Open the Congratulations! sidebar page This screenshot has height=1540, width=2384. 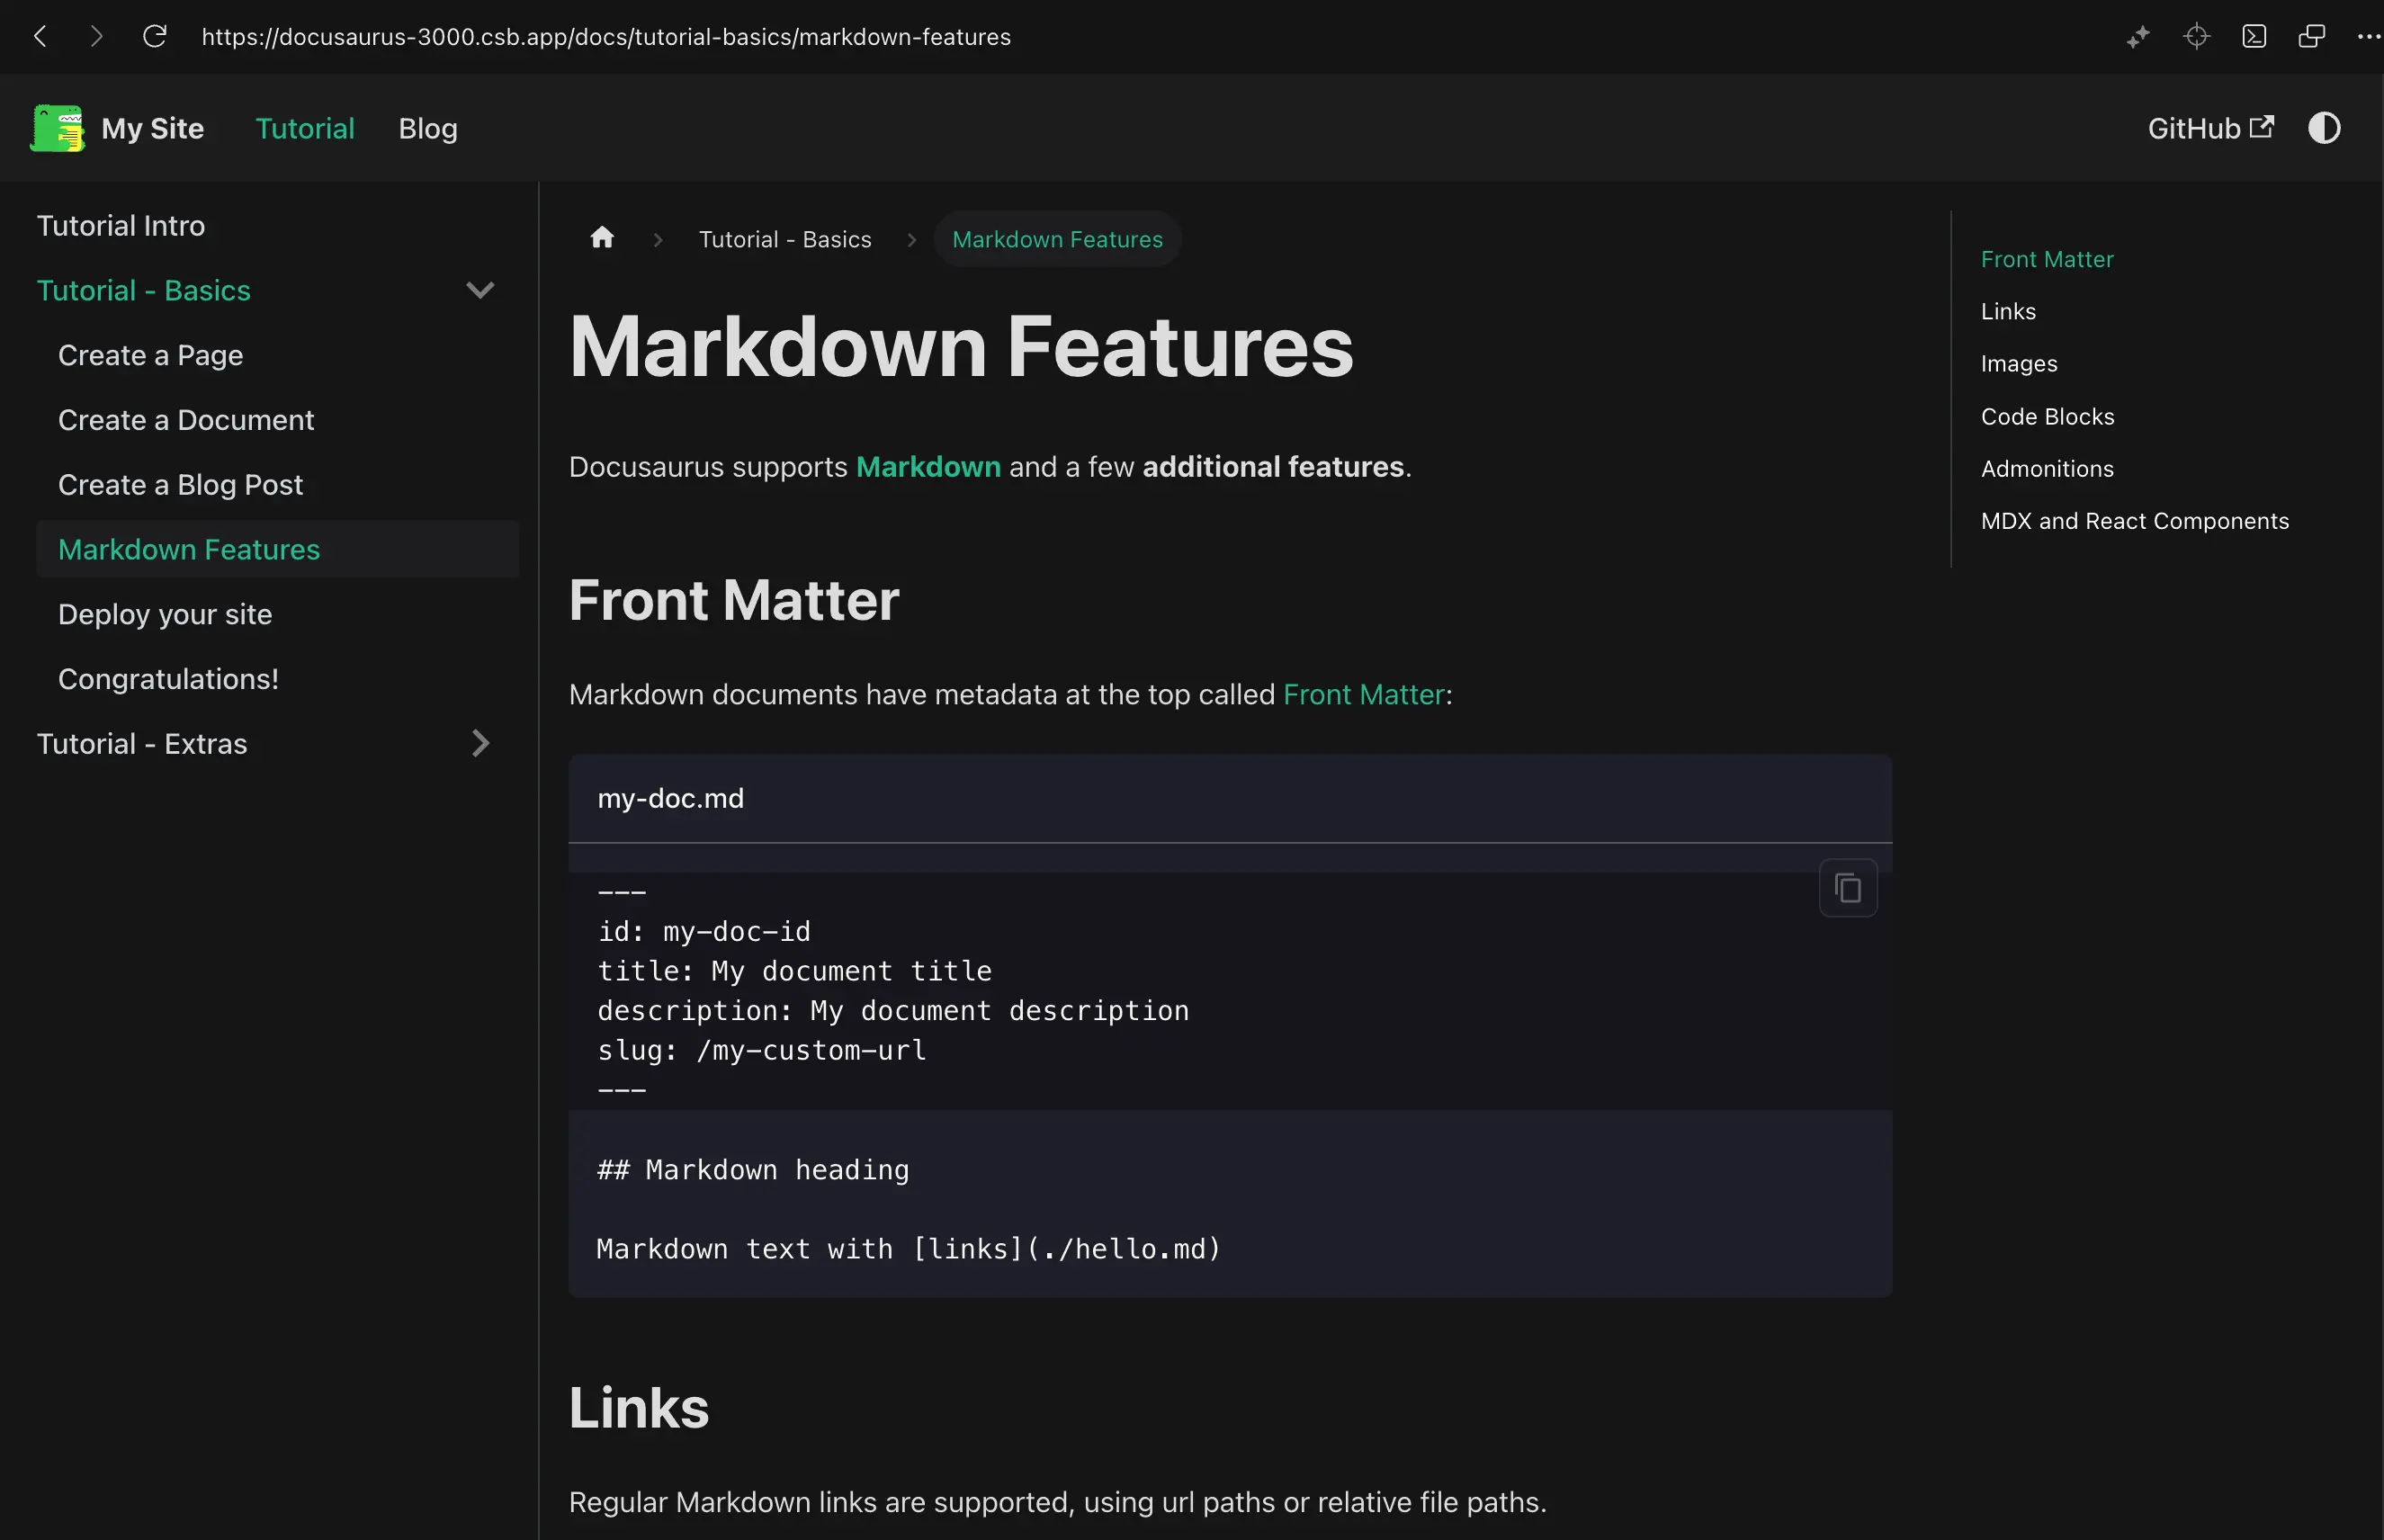pos(168,679)
